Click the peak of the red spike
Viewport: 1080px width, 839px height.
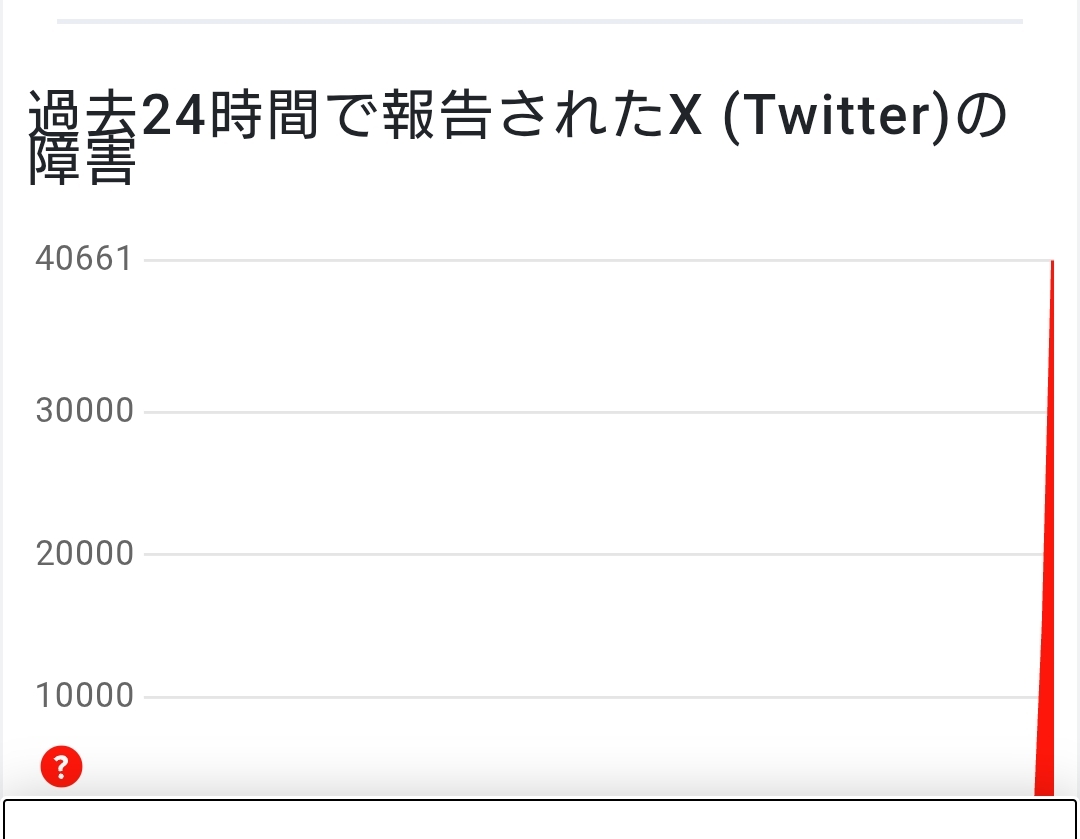[1052, 263]
